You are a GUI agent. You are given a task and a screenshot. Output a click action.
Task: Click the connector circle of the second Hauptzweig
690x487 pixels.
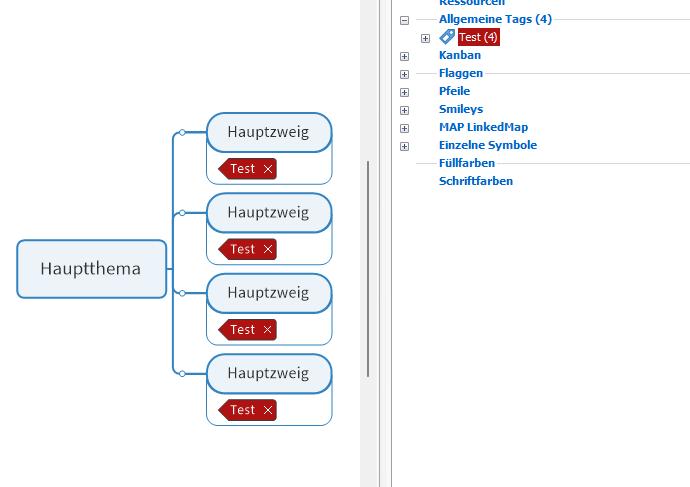coord(182,212)
